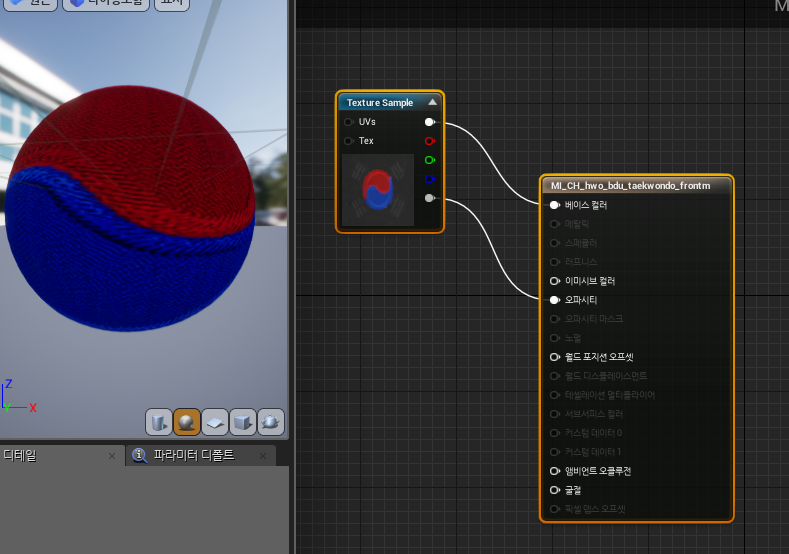Click the 이미시브 컬러 input pin
This screenshot has height=554, width=789.
coord(555,281)
